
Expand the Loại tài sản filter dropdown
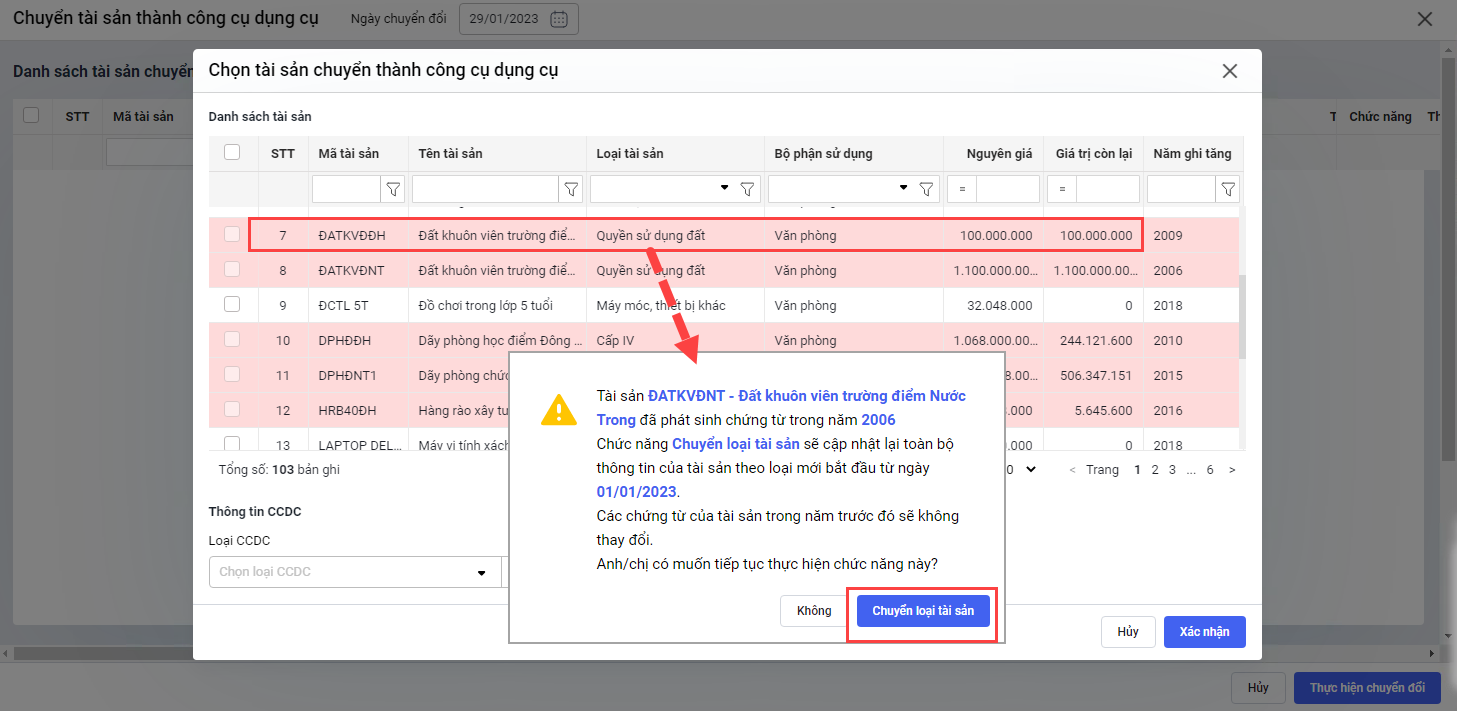724,189
